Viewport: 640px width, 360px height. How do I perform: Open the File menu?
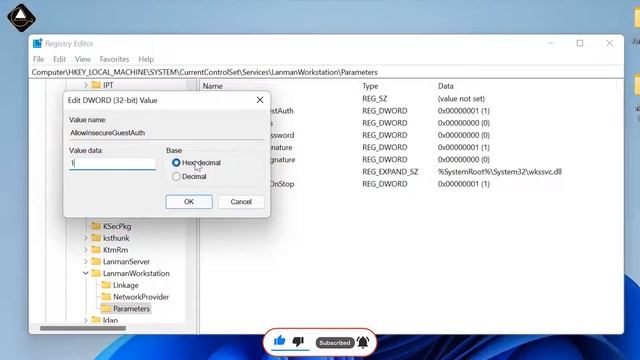(38, 59)
